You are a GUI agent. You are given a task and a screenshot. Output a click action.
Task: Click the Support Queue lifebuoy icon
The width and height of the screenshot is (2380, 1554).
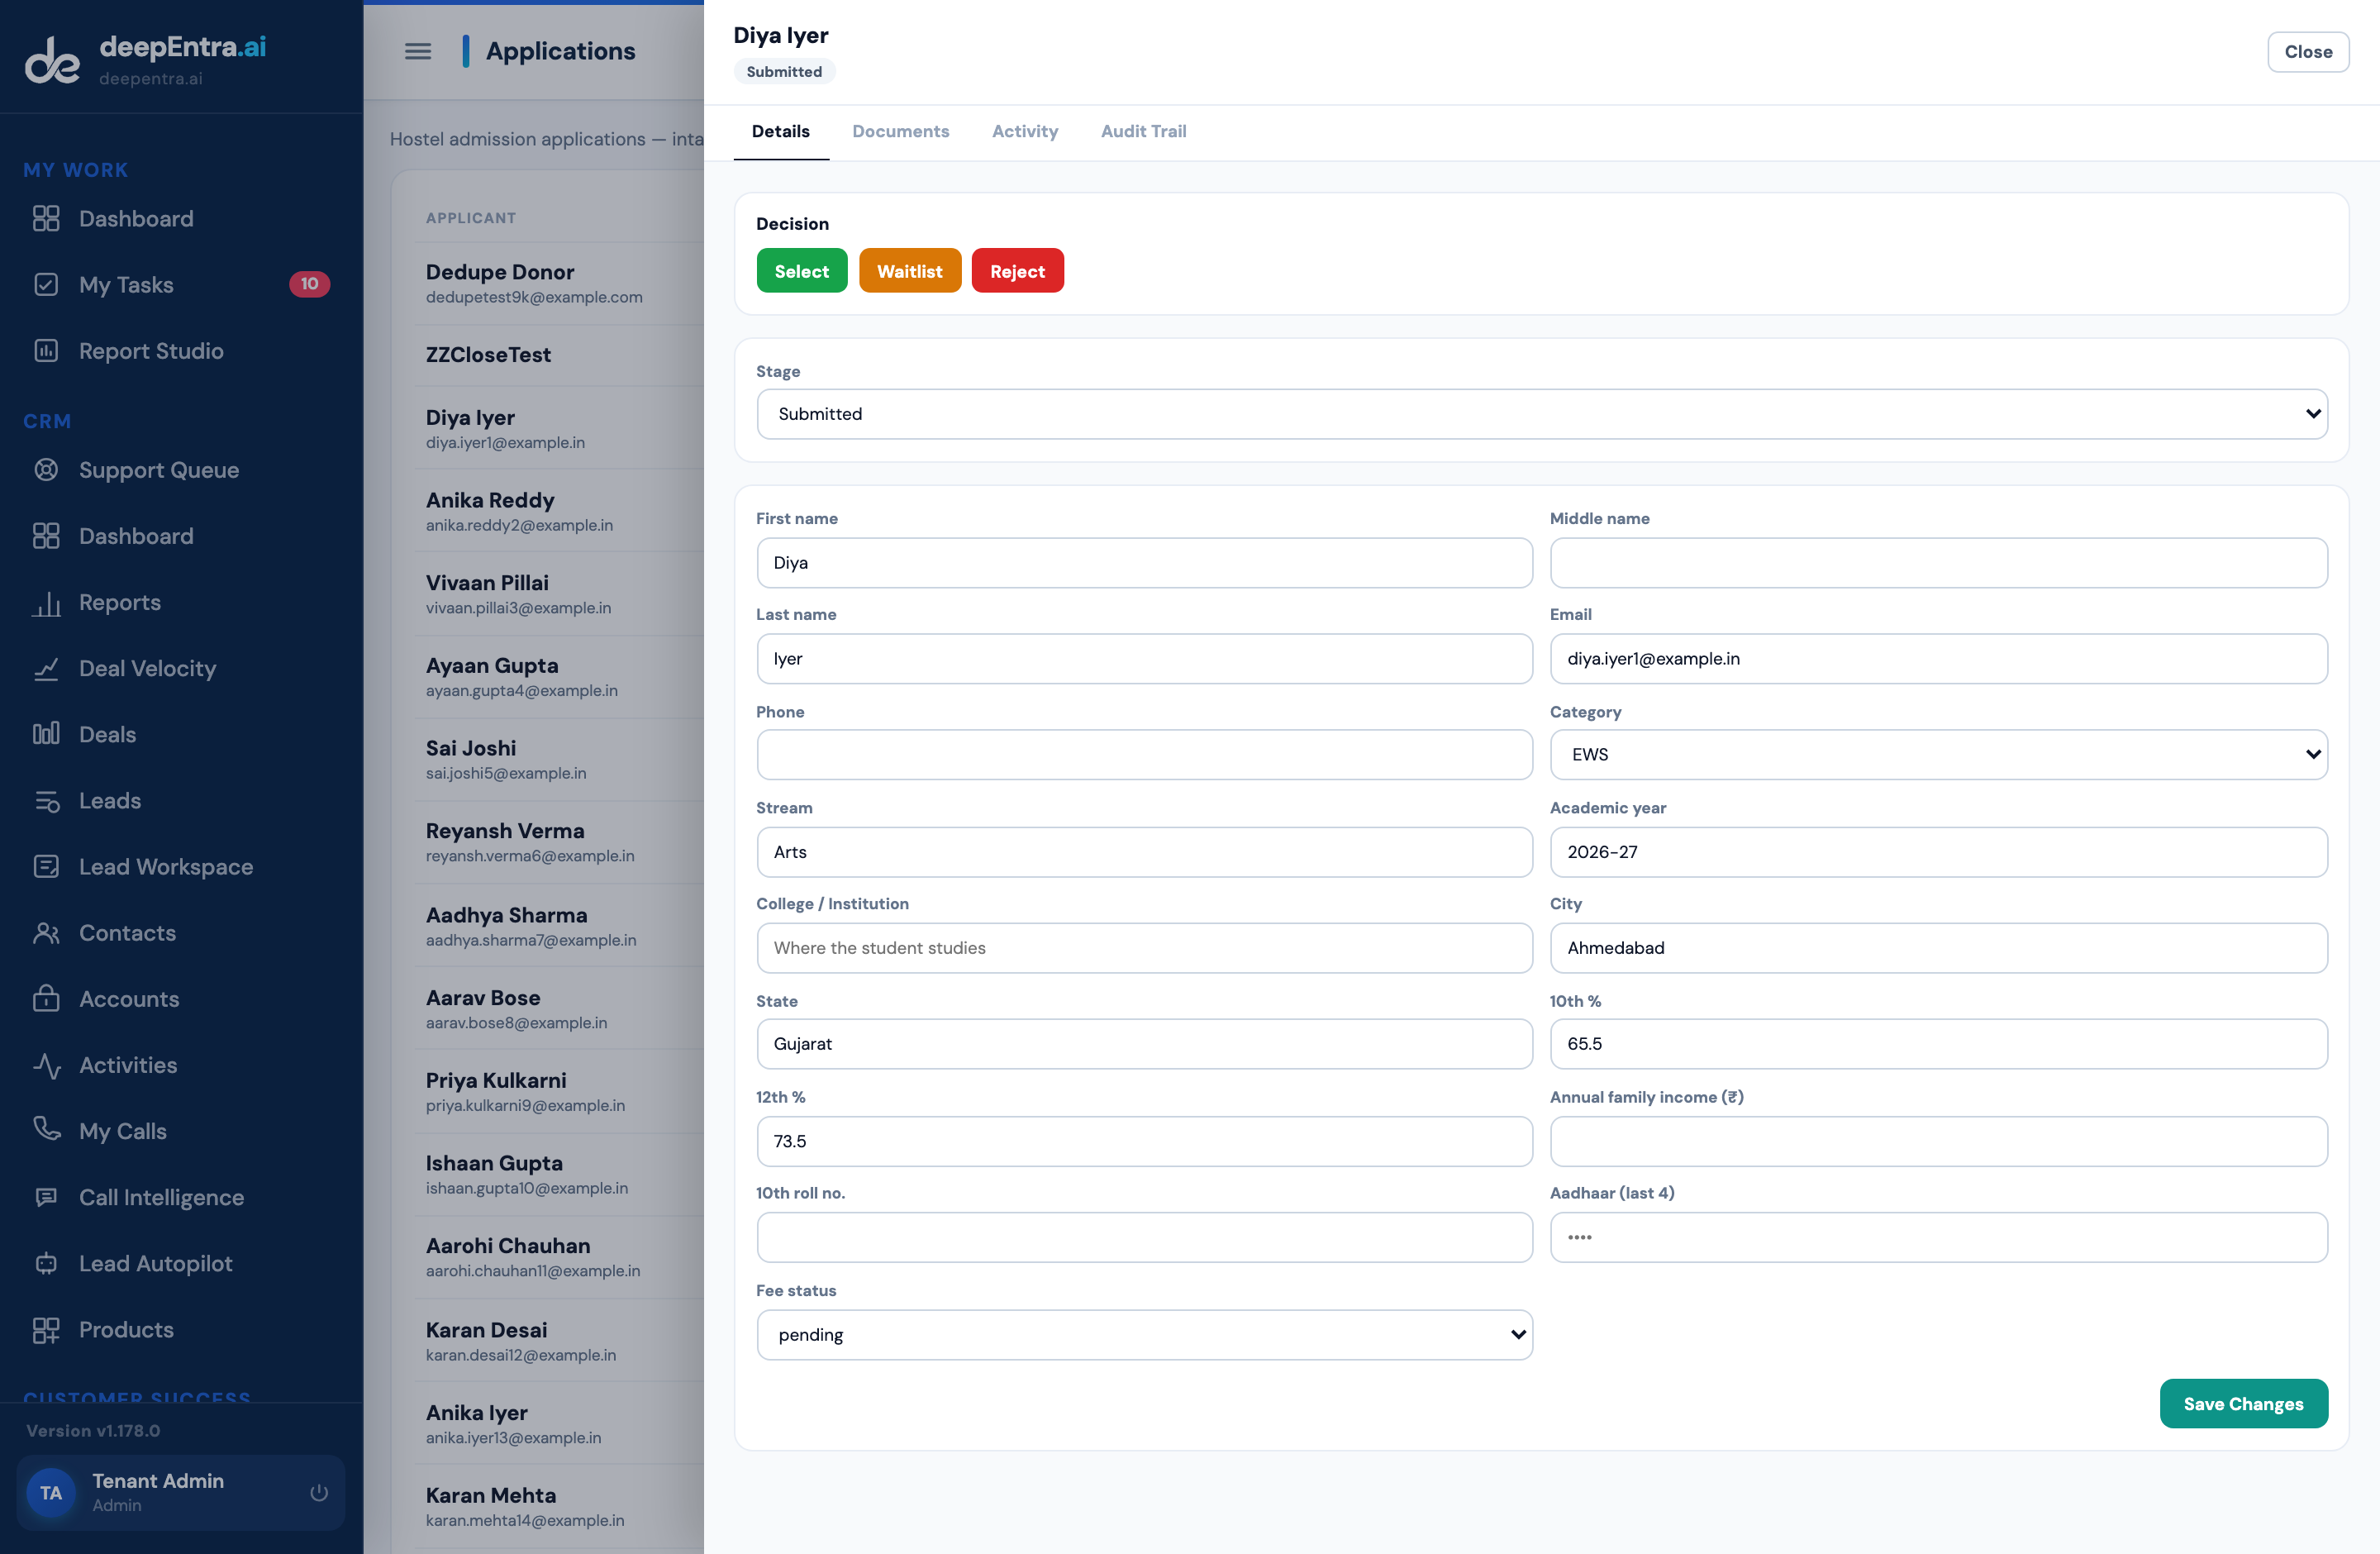click(46, 470)
